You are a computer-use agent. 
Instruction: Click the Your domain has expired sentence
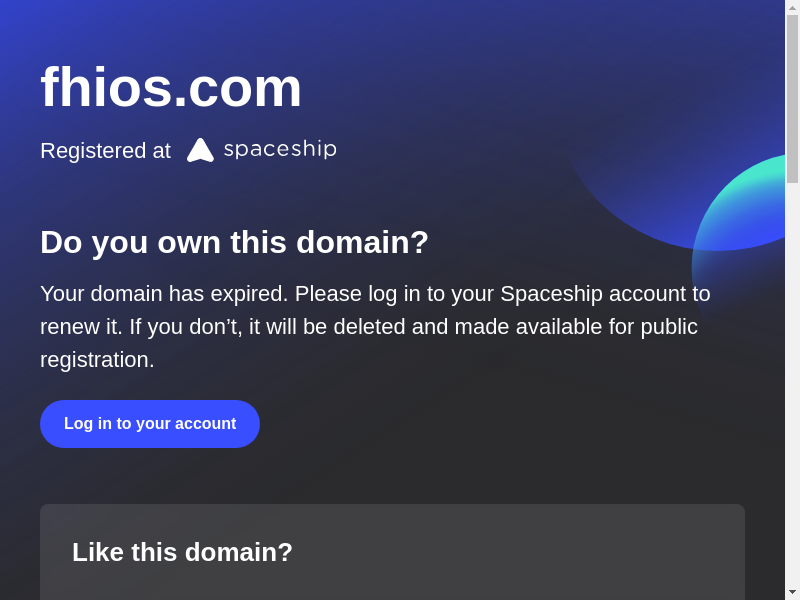pos(164,294)
